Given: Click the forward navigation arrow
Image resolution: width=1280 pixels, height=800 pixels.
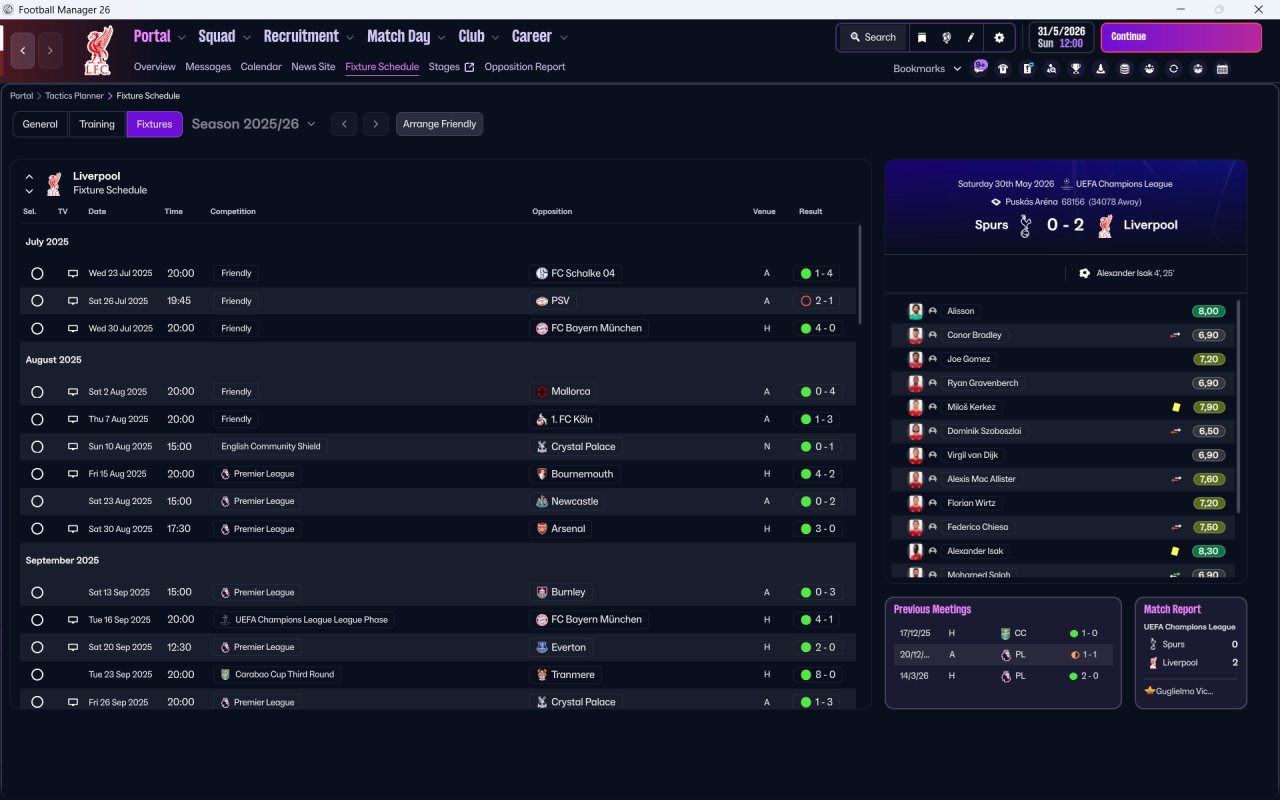Looking at the screenshot, I should [x=50, y=50].
